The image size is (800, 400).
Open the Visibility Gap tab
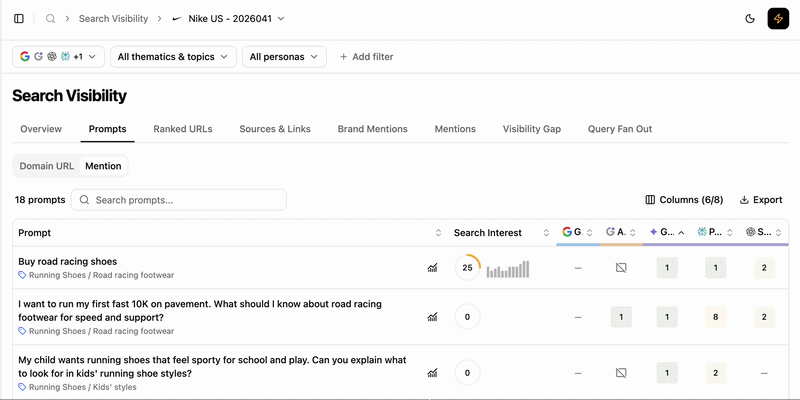point(532,129)
